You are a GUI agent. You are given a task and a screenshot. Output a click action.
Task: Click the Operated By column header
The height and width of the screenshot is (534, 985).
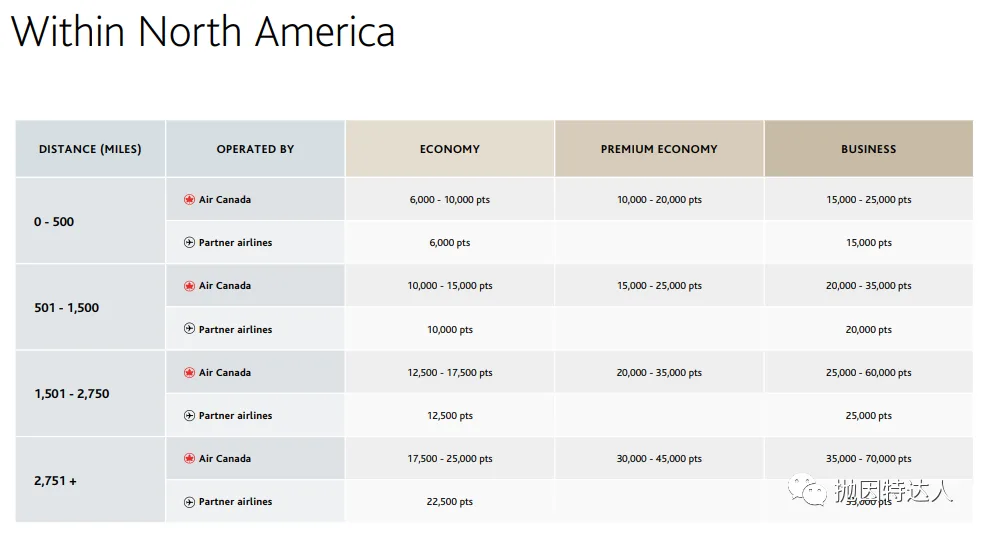pos(255,149)
